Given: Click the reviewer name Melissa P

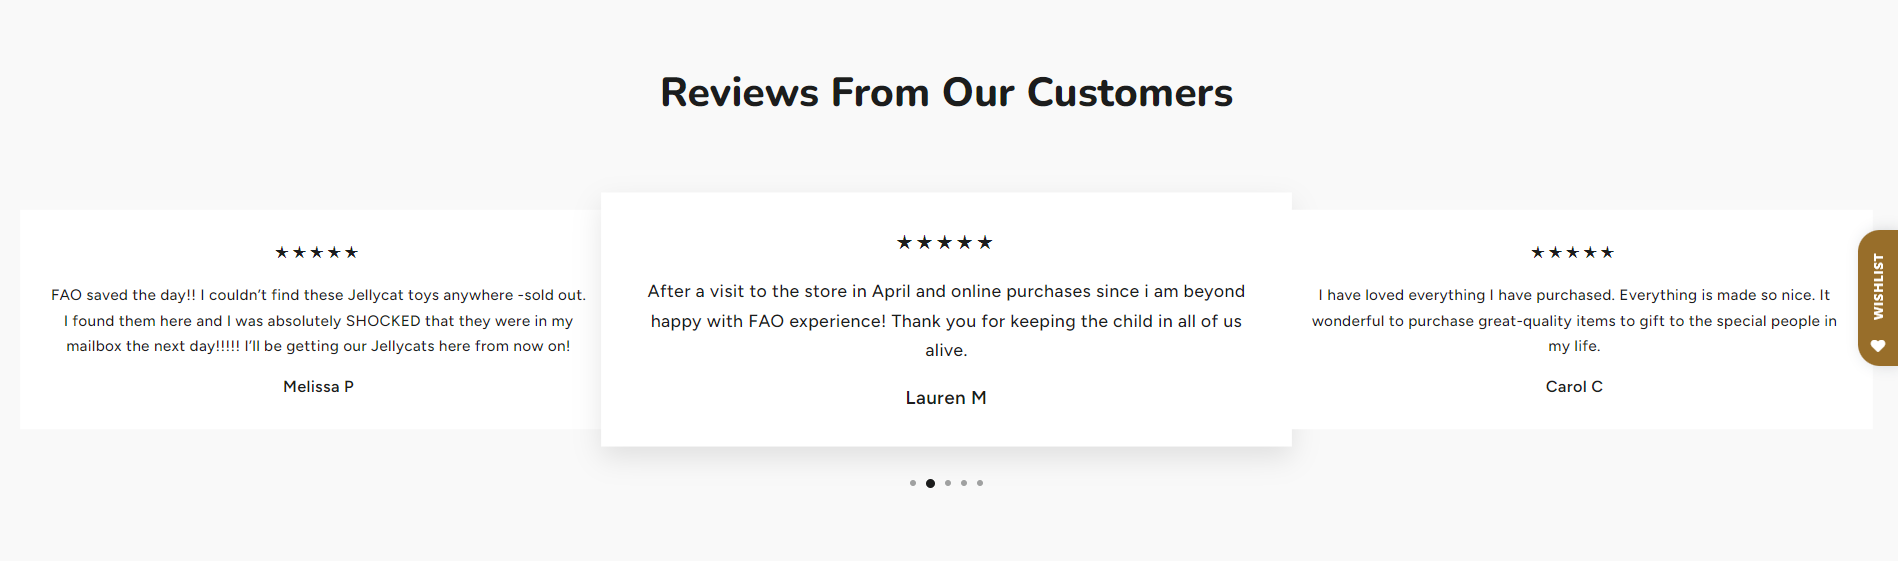Looking at the screenshot, I should click(x=318, y=387).
